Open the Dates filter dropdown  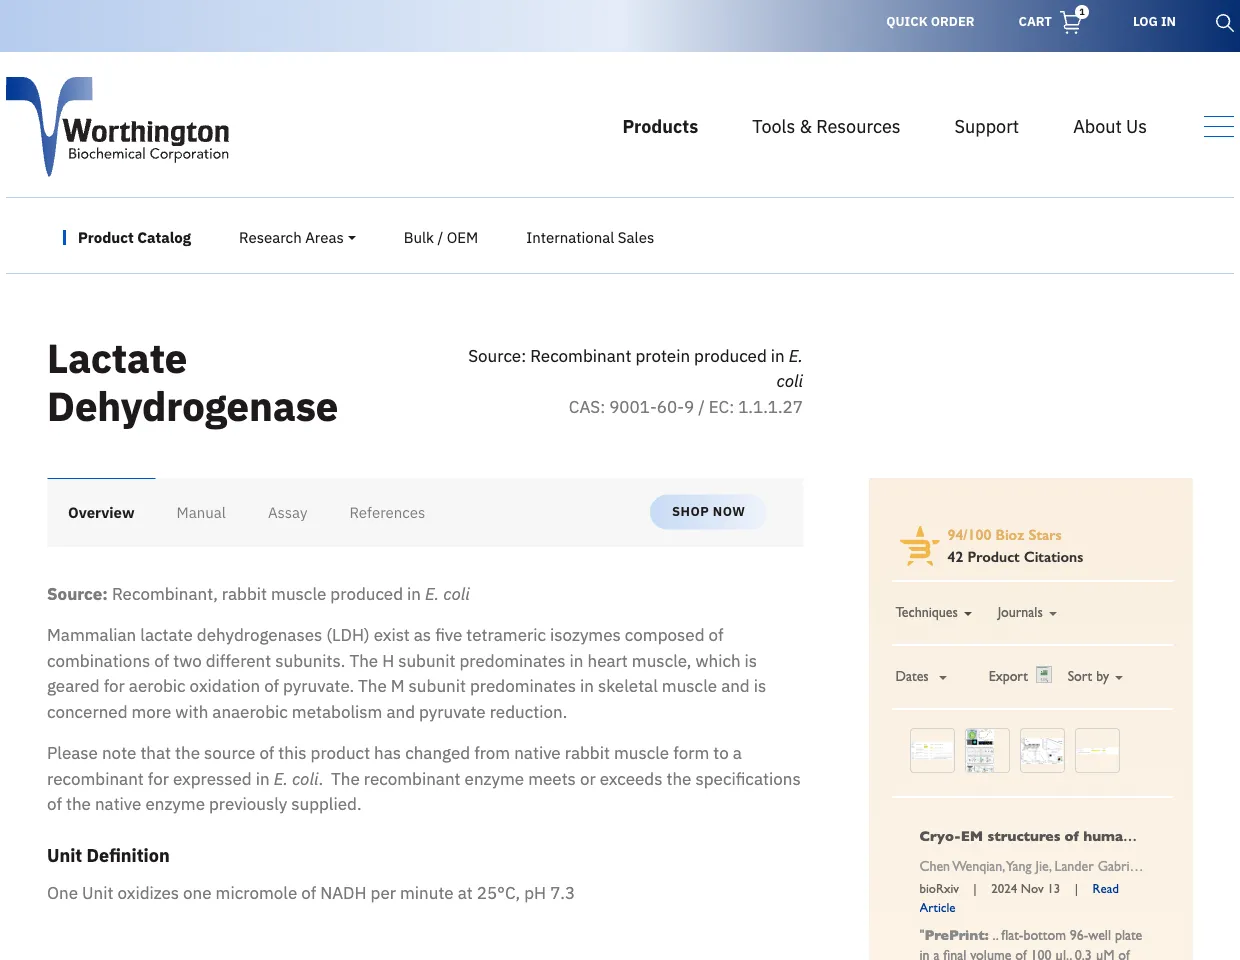click(x=920, y=676)
